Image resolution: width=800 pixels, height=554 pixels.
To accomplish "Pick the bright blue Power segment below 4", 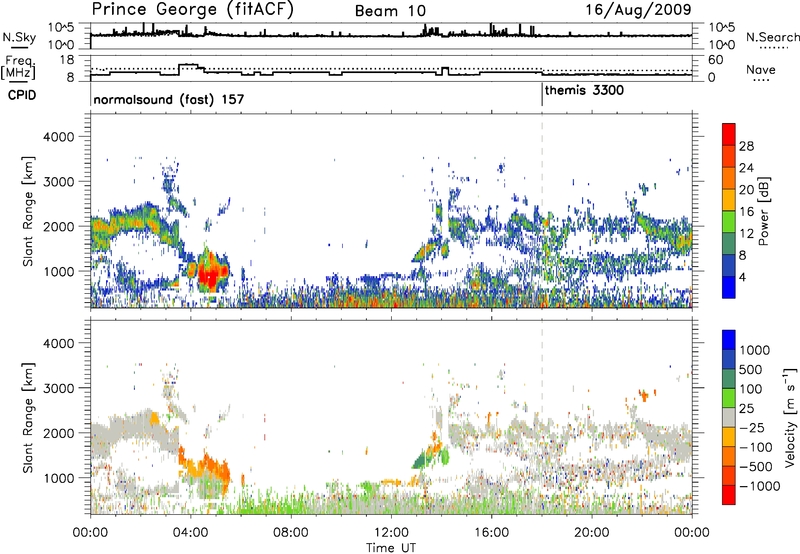I will point(729,287).
